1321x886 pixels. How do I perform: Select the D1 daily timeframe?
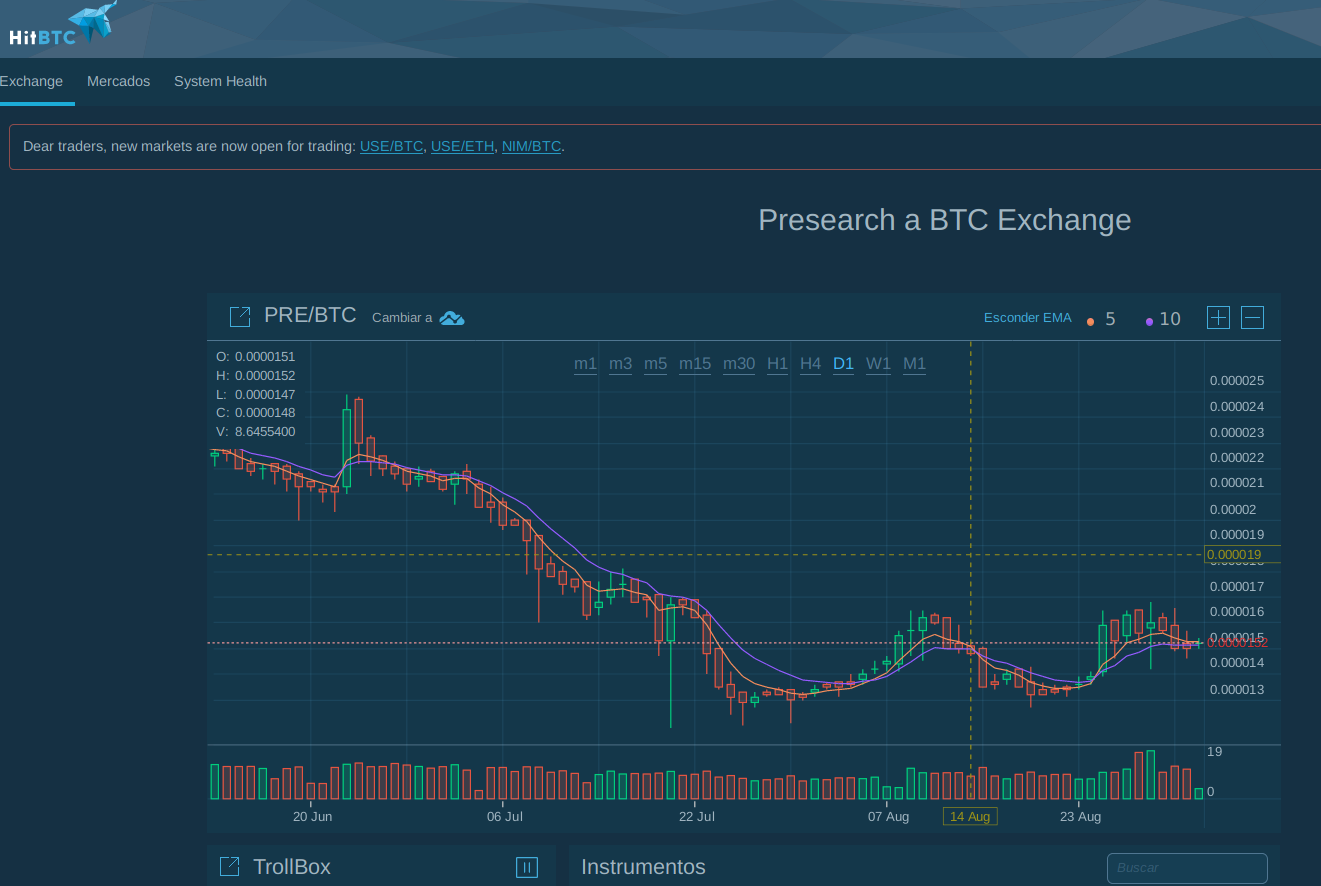(x=843, y=364)
